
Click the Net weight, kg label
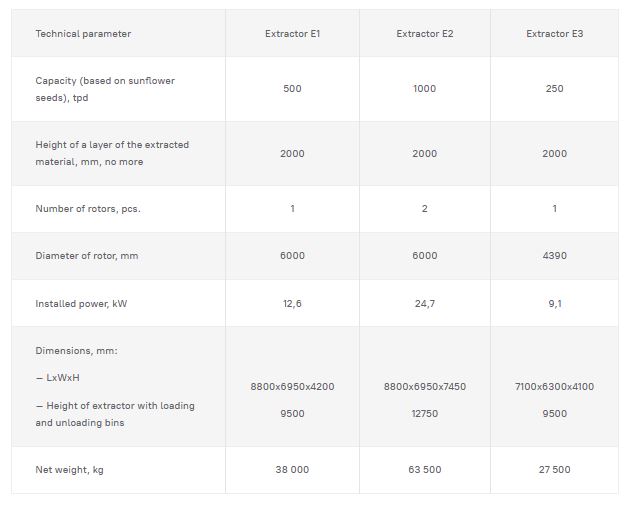pyautogui.click(x=69, y=470)
